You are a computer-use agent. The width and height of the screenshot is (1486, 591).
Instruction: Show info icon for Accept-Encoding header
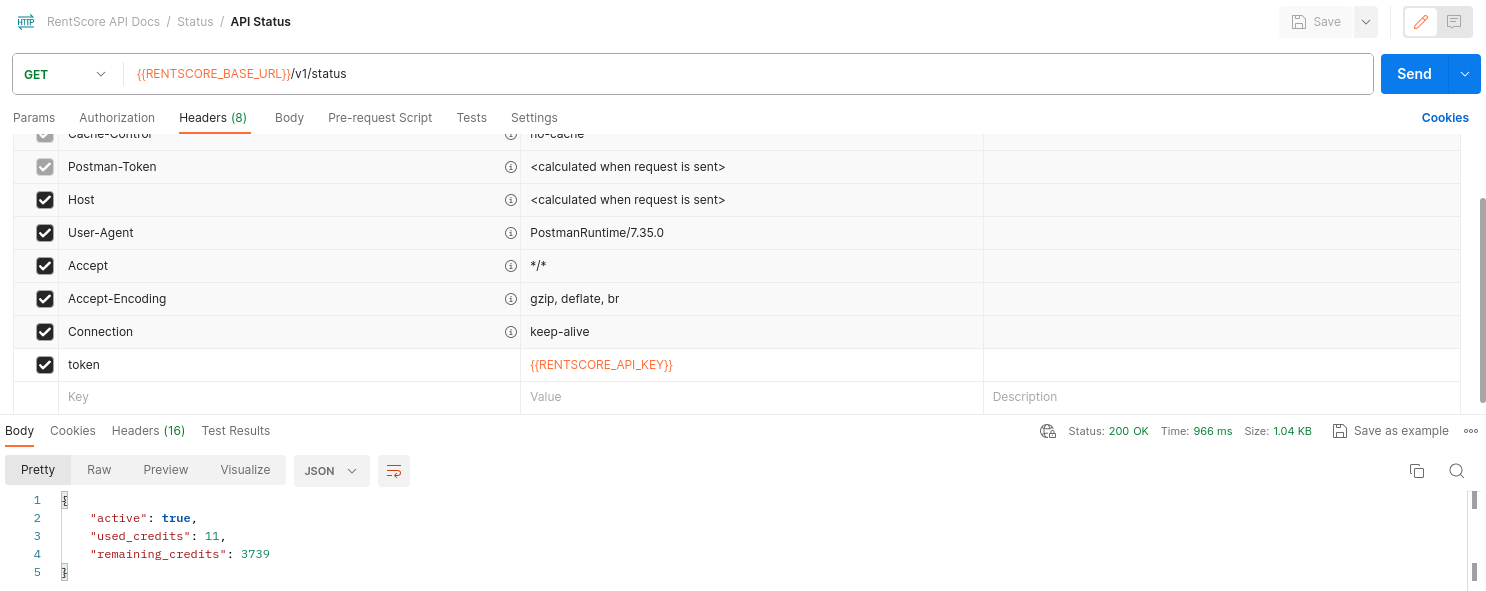[510, 299]
